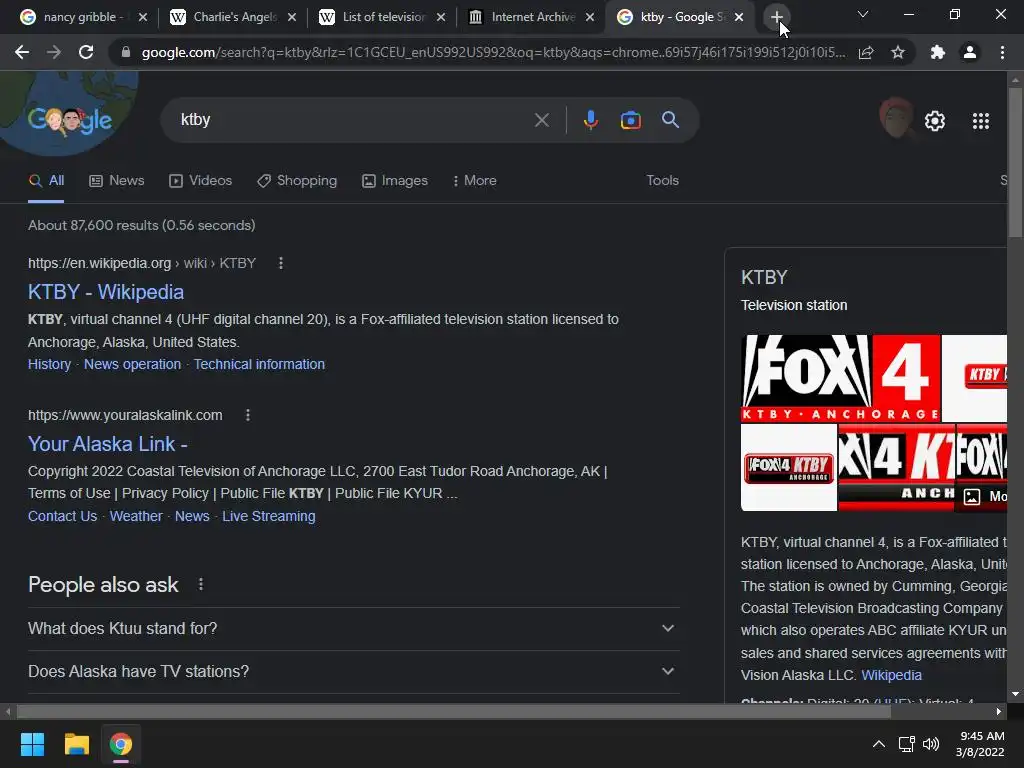Close the nancy gribble tab
Screen dimensions: 1024x768
pos(143,17)
